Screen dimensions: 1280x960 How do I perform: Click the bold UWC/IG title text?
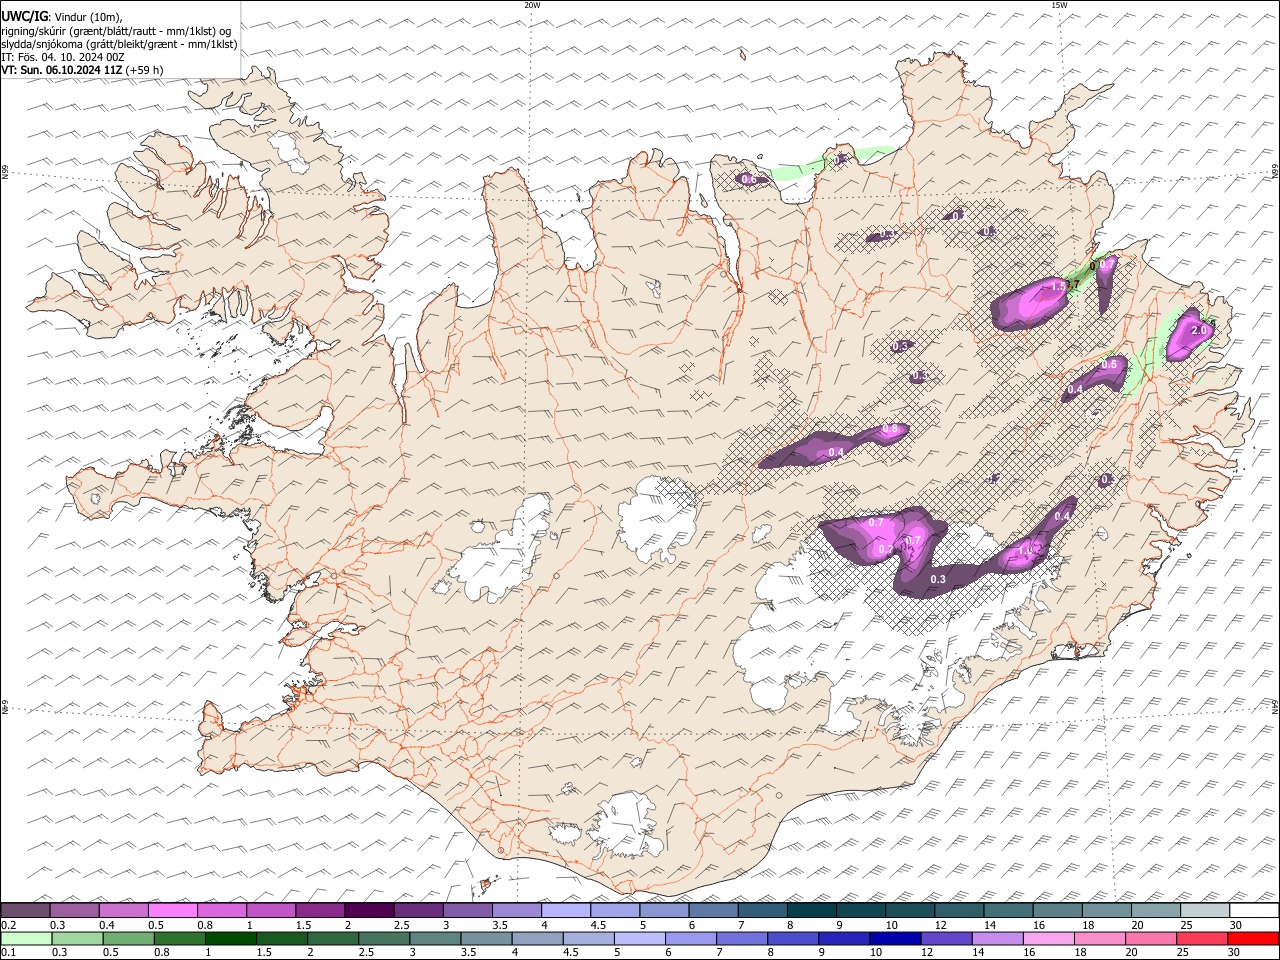point(24,17)
